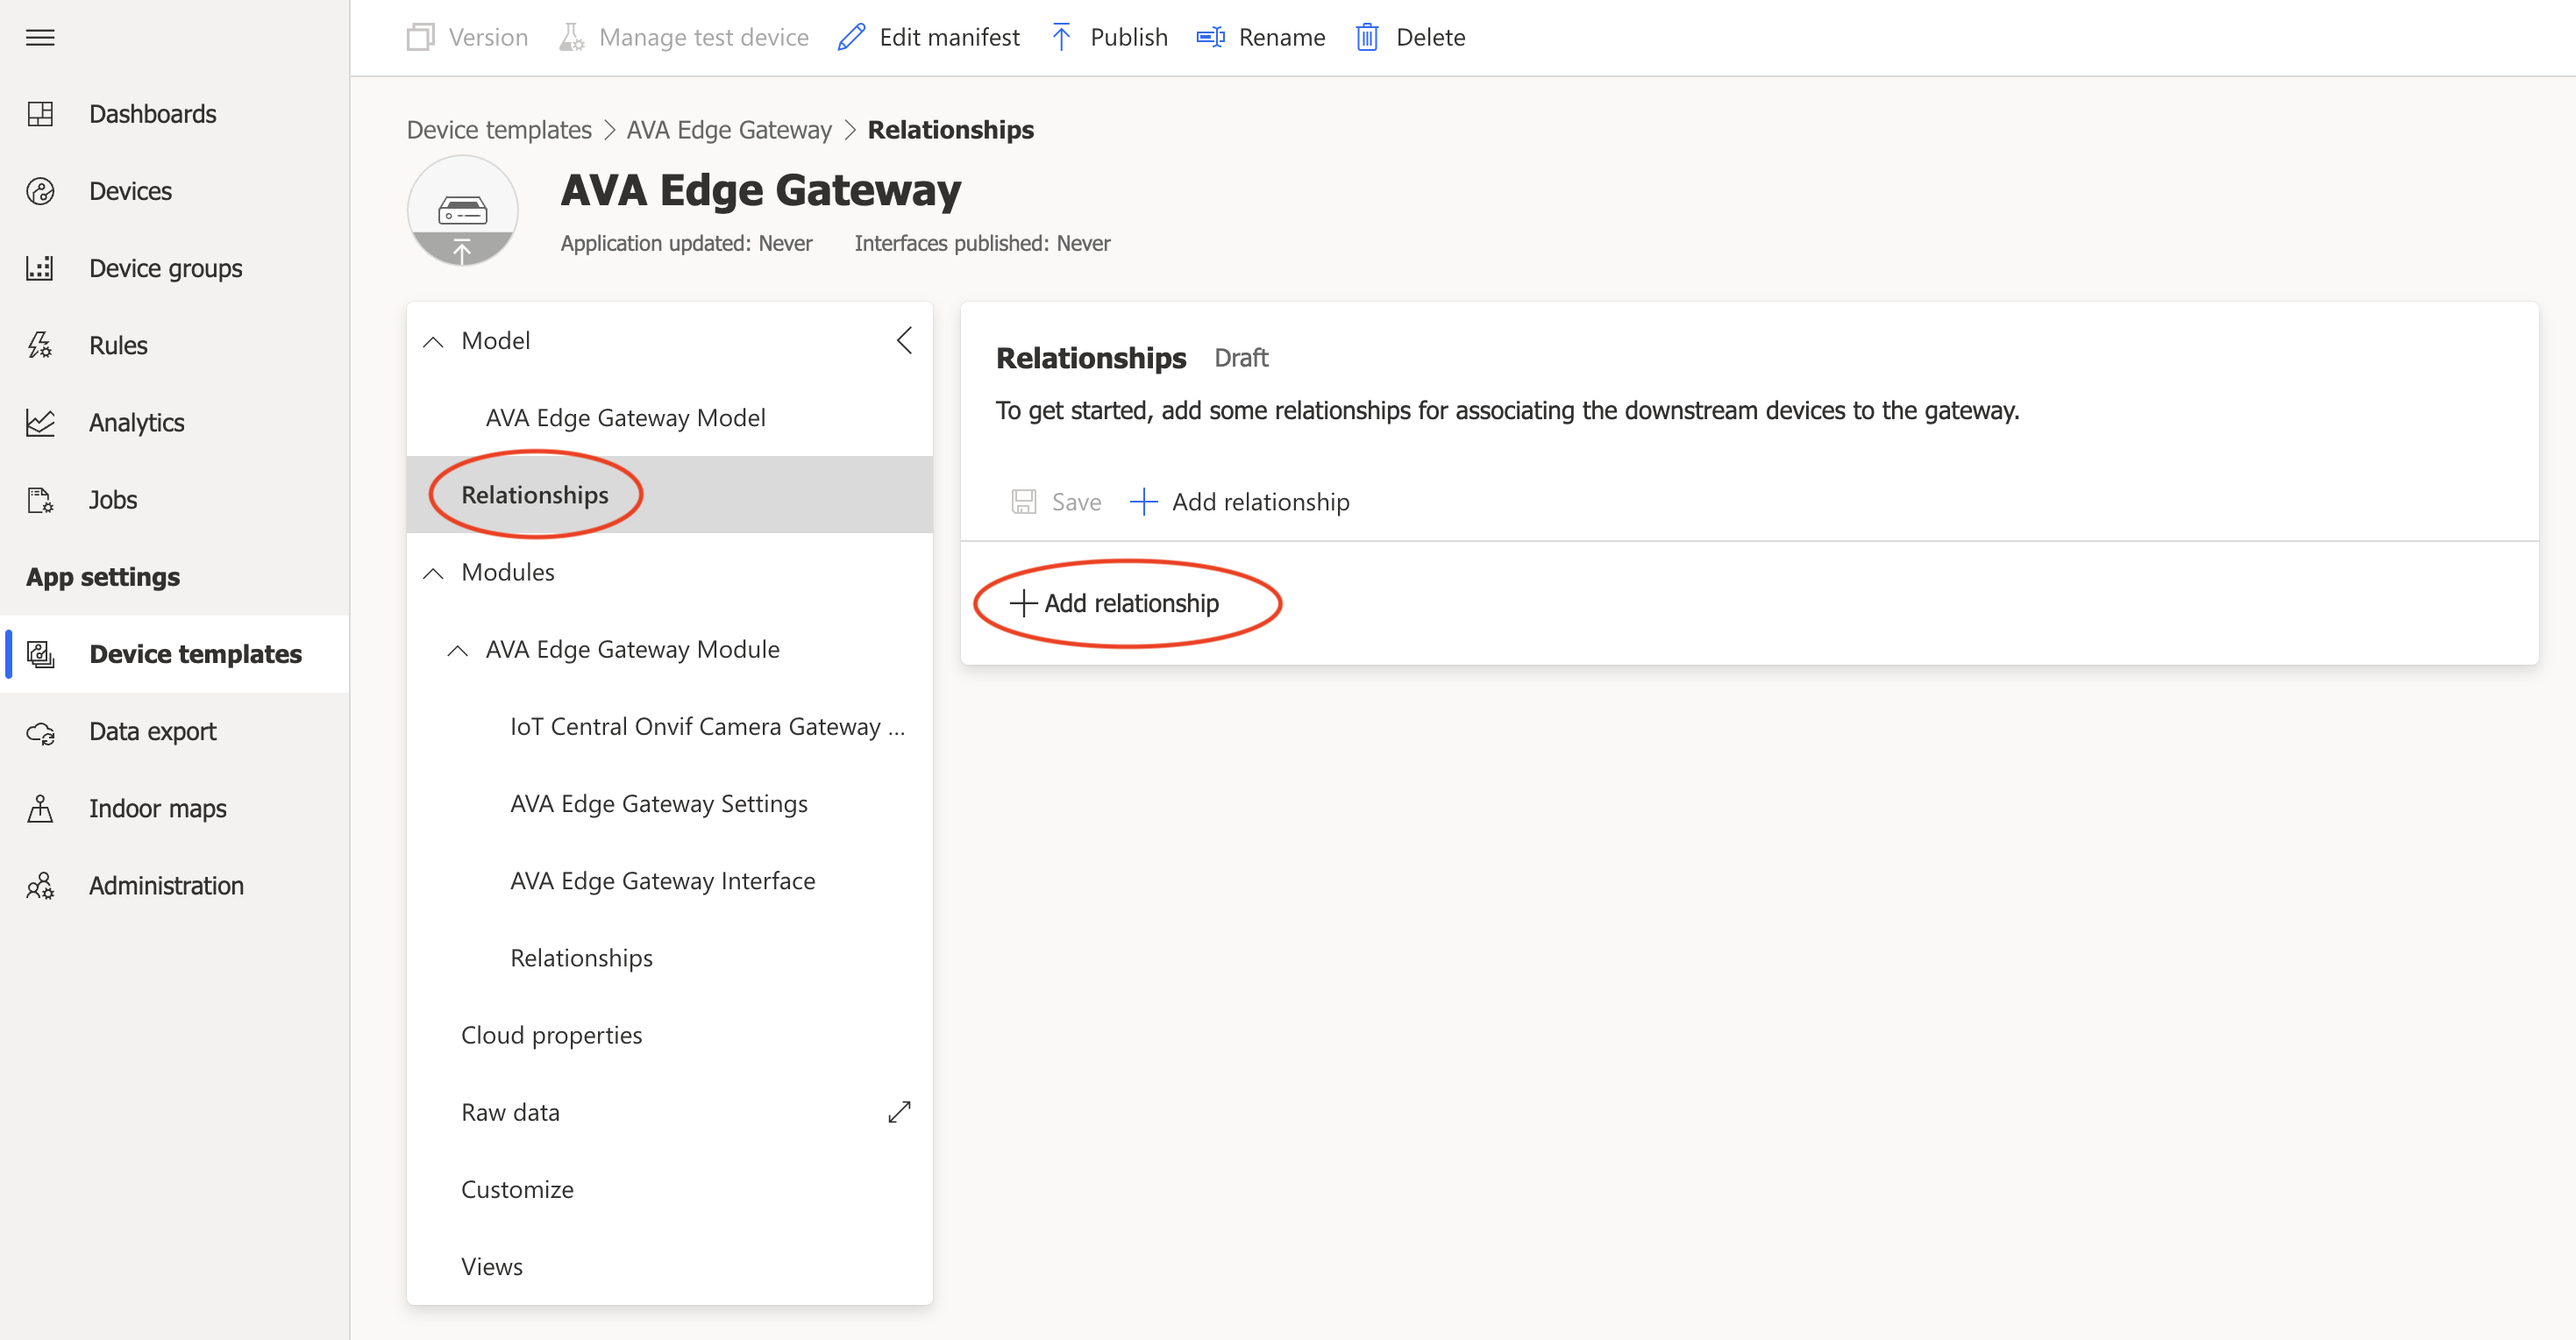2576x1340 pixels.
Task: Expand Raw data with the arrows icon
Action: [899, 1112]
